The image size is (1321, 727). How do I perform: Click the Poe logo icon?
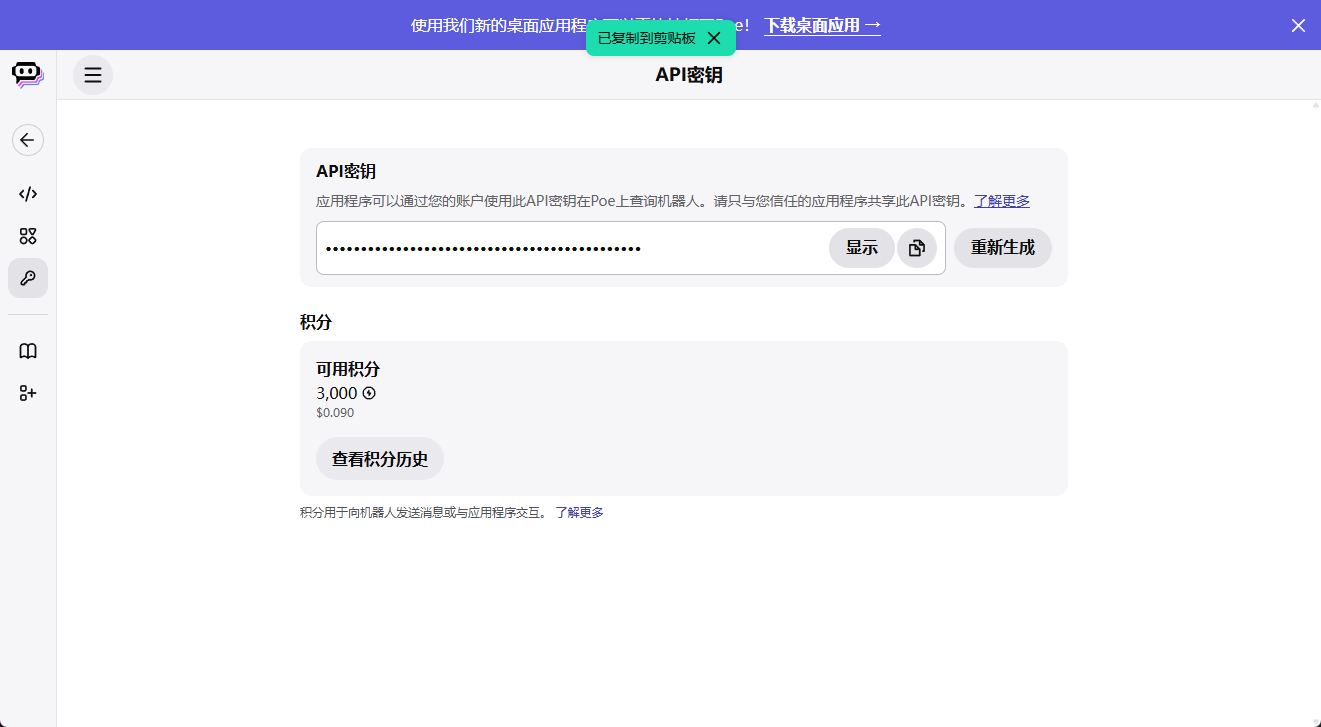(x=27, y=75)
